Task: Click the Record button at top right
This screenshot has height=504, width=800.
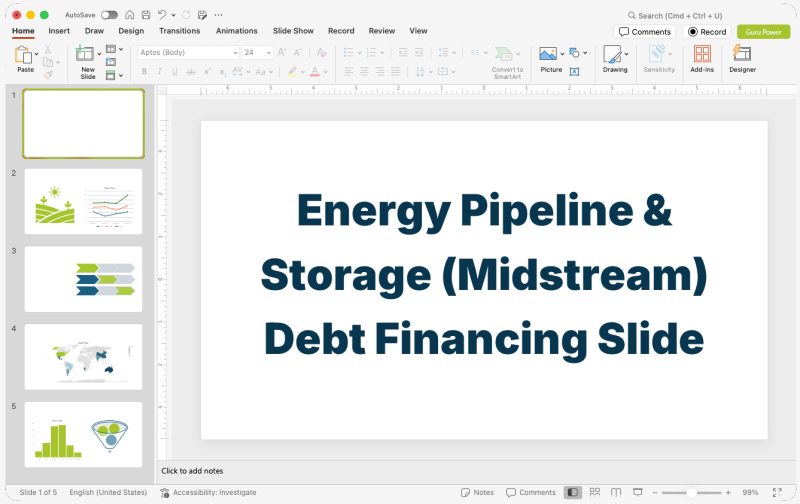Action: click(707, 32)
